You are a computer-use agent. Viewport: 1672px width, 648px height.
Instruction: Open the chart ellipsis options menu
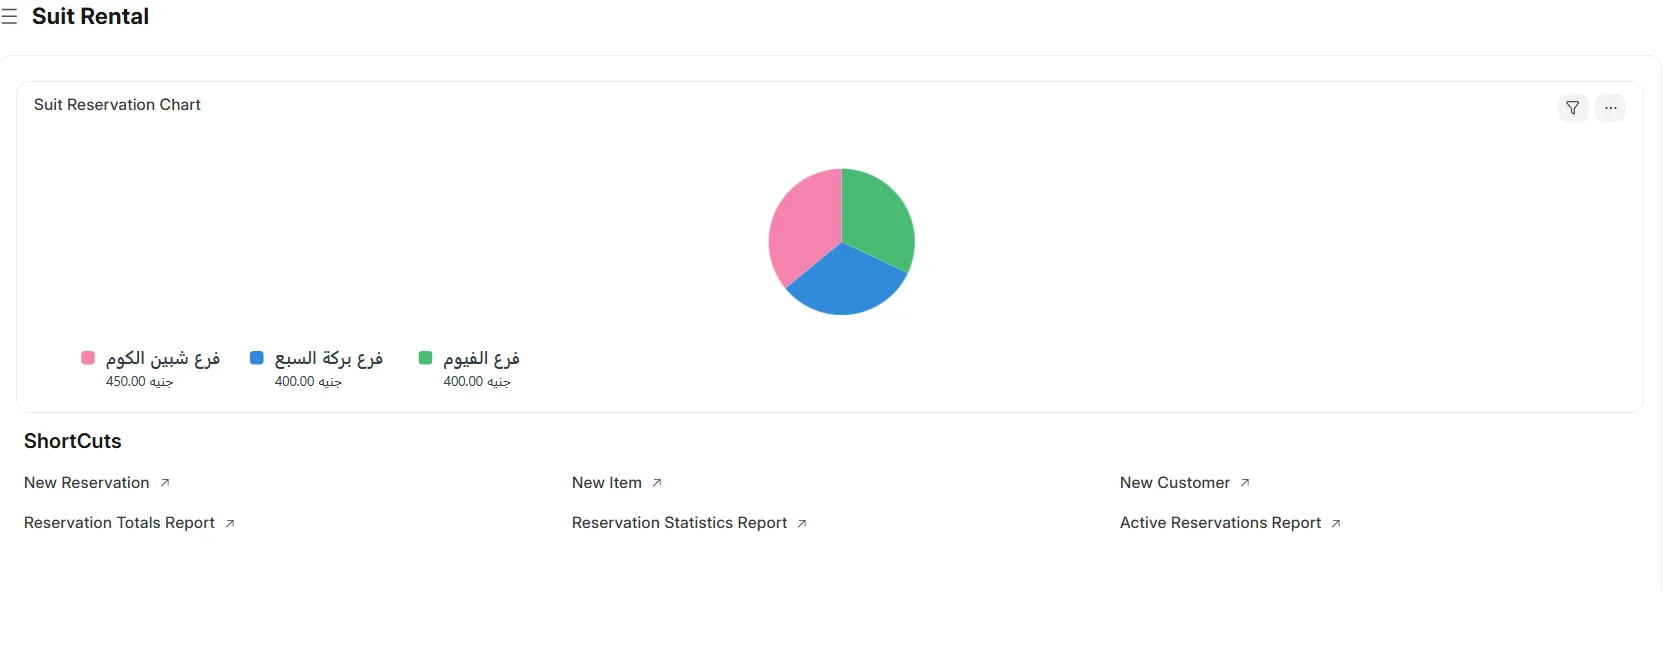[x=1610, y=108]
